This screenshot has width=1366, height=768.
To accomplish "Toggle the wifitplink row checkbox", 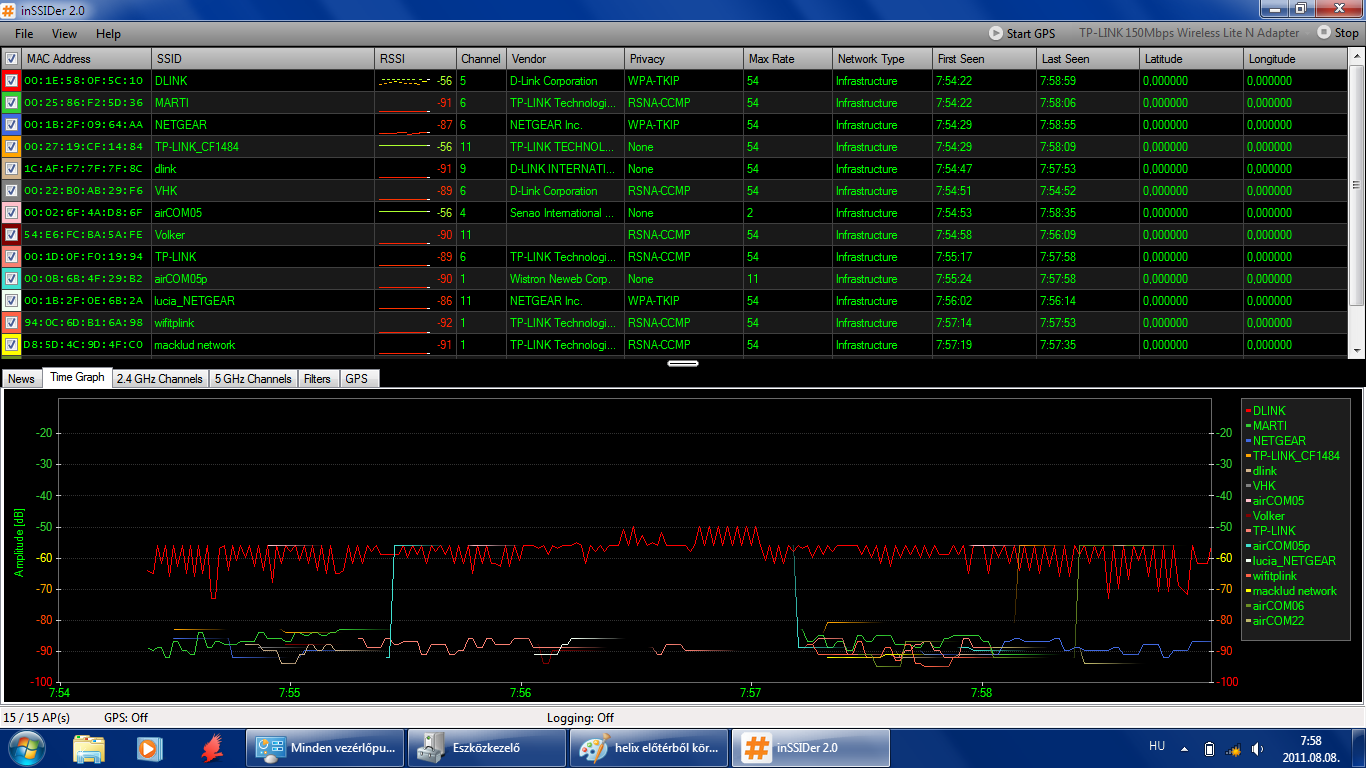I will 11,323.
